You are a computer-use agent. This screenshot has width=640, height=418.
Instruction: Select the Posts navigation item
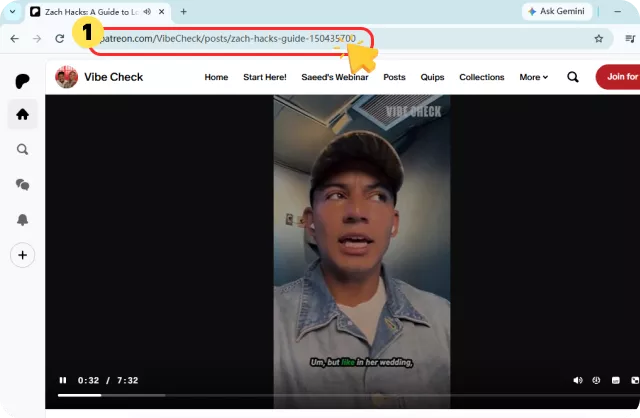[394, 77]
